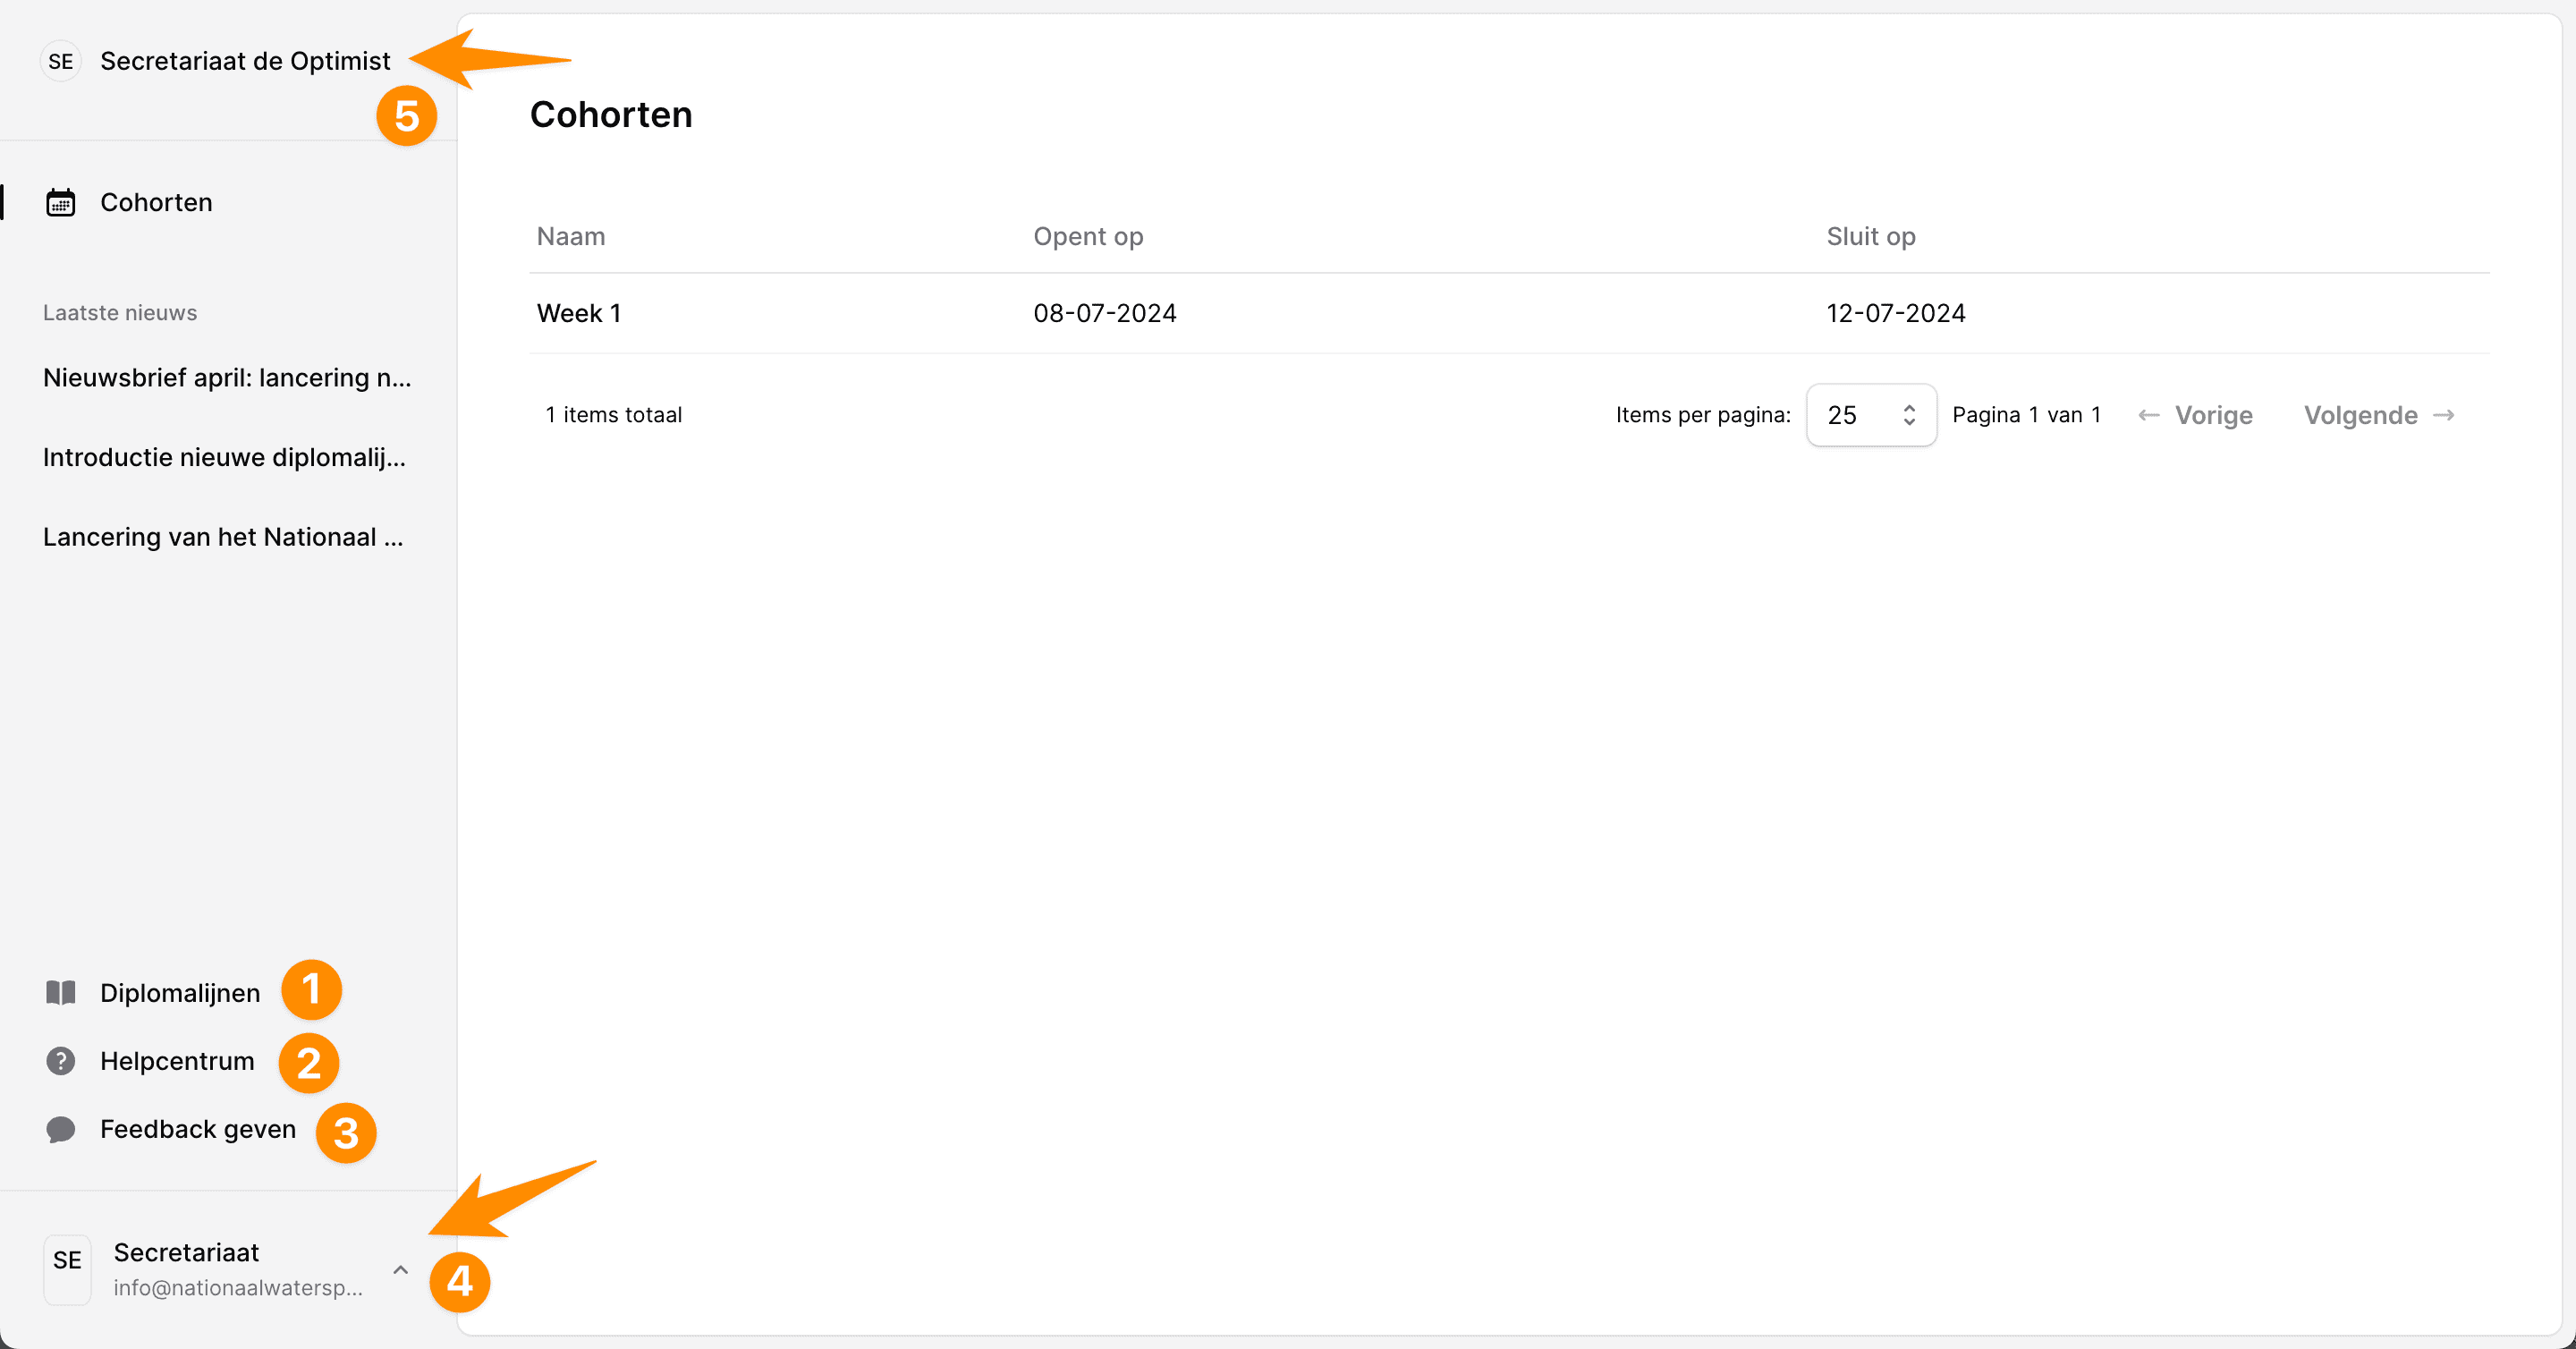Click the Sluit op column header
The width and height of the screenshot is (2576, 1349).
coord(1870,236)
